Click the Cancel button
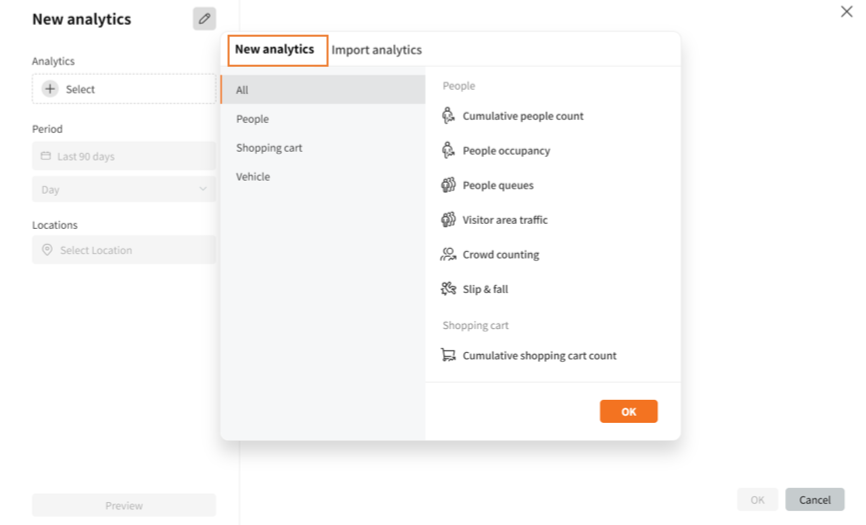This screenshot has height=525, width=866. [814, 499]
